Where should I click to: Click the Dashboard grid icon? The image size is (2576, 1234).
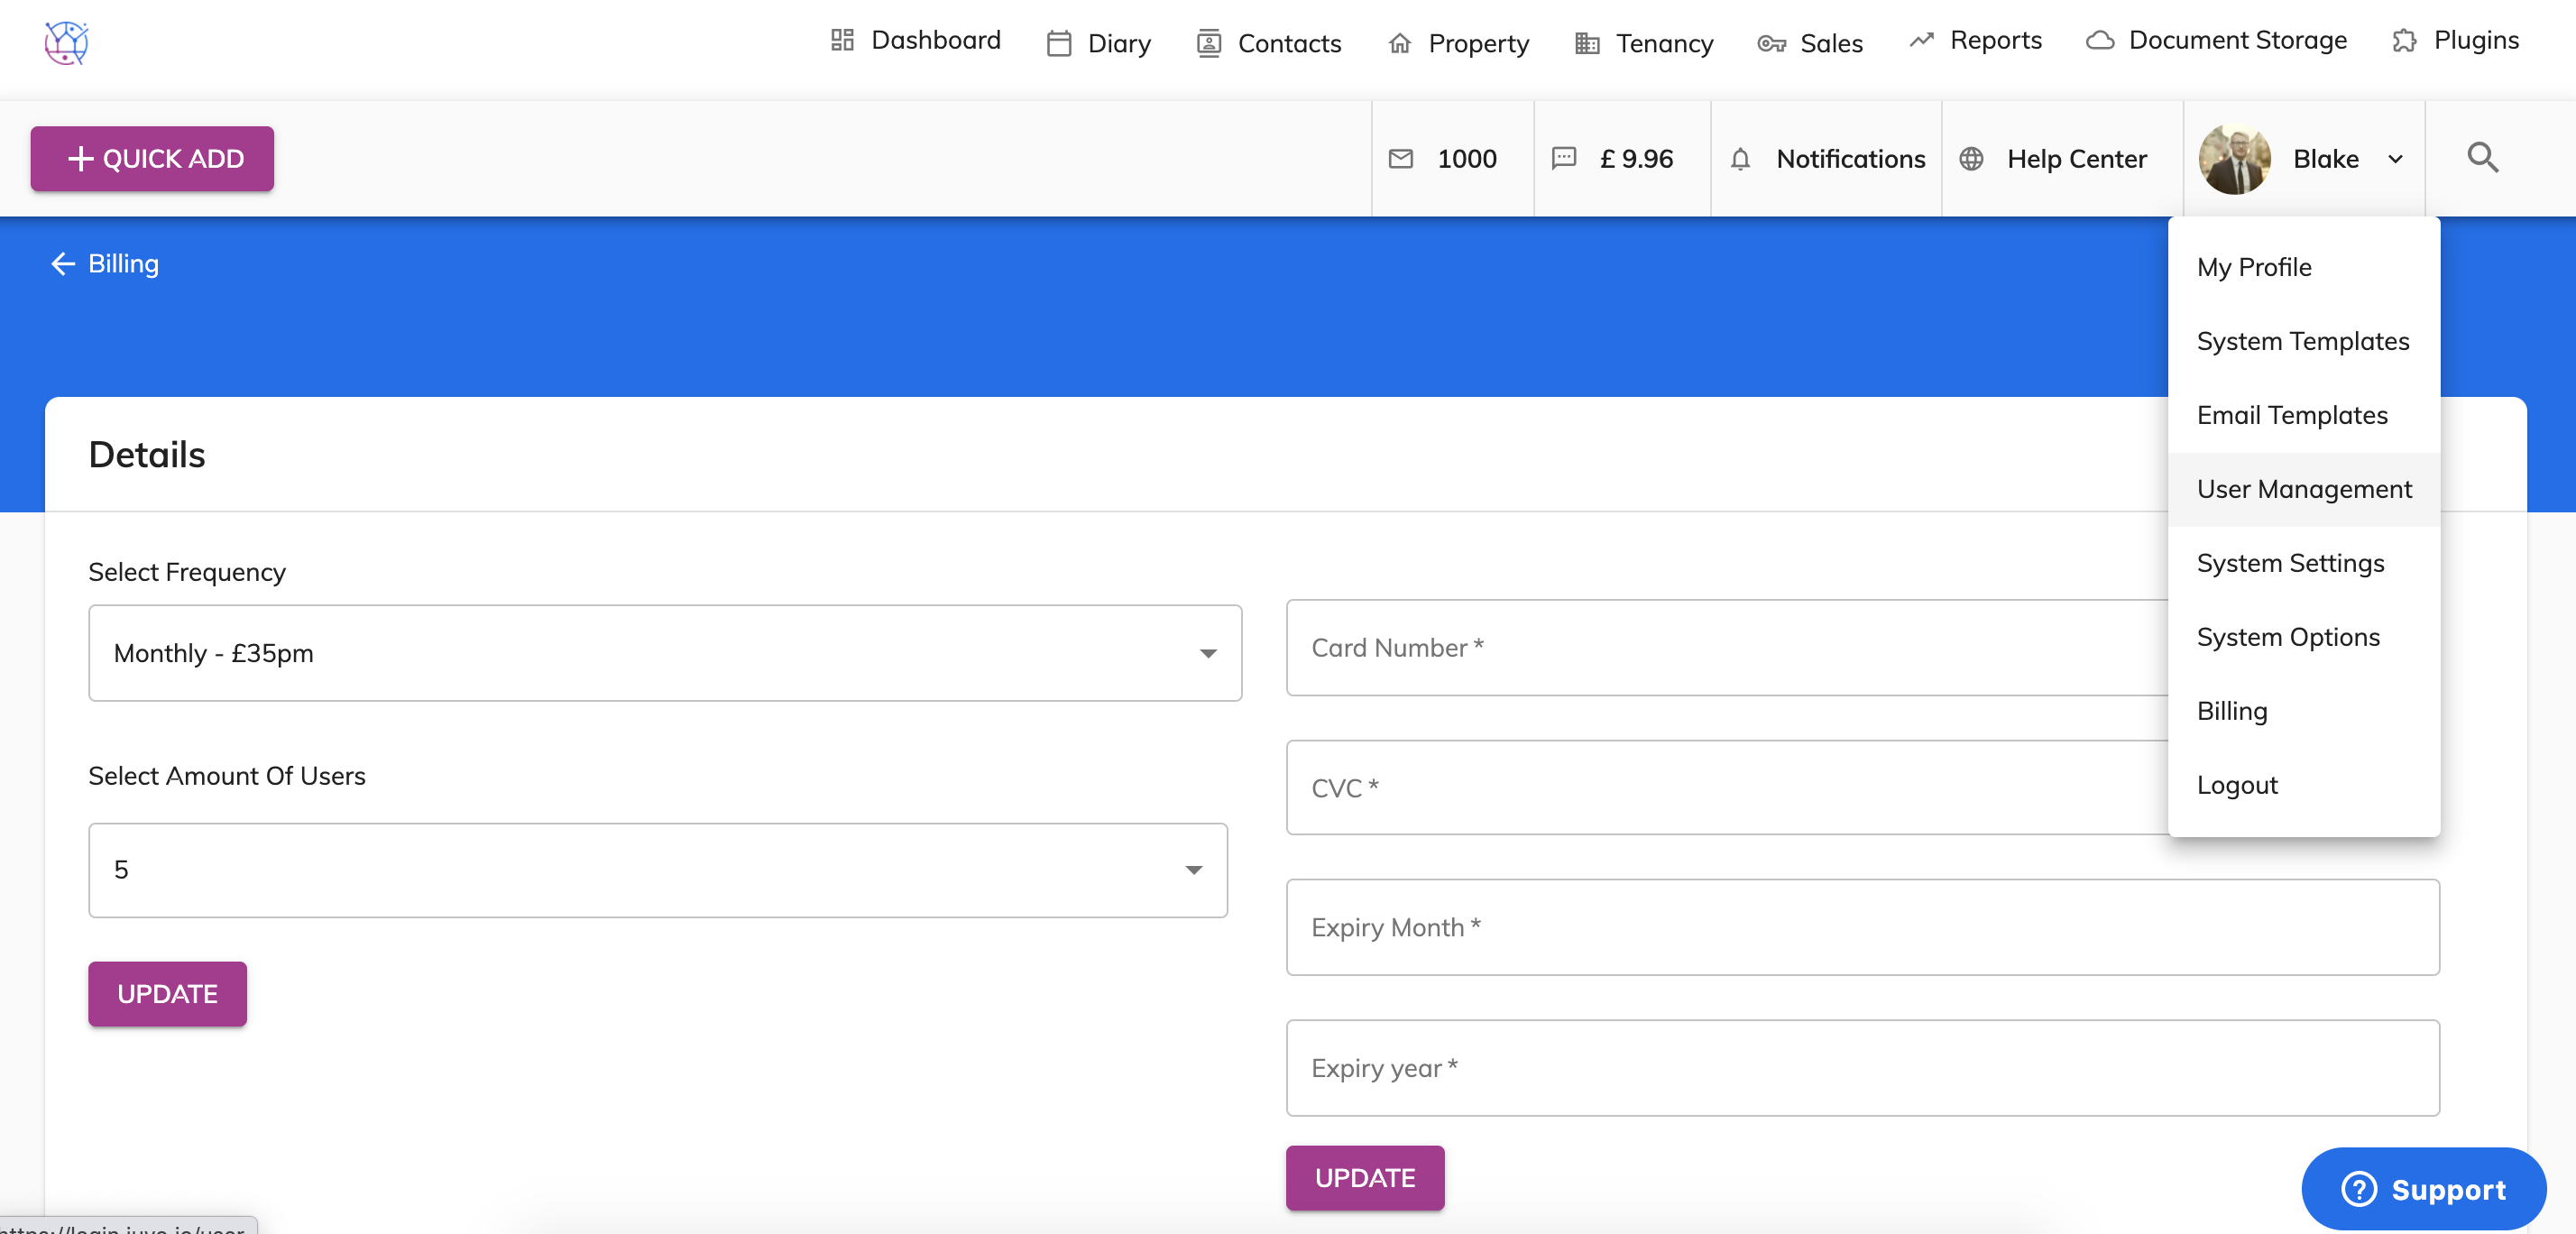pyautogui.click(x=842, y=41)
